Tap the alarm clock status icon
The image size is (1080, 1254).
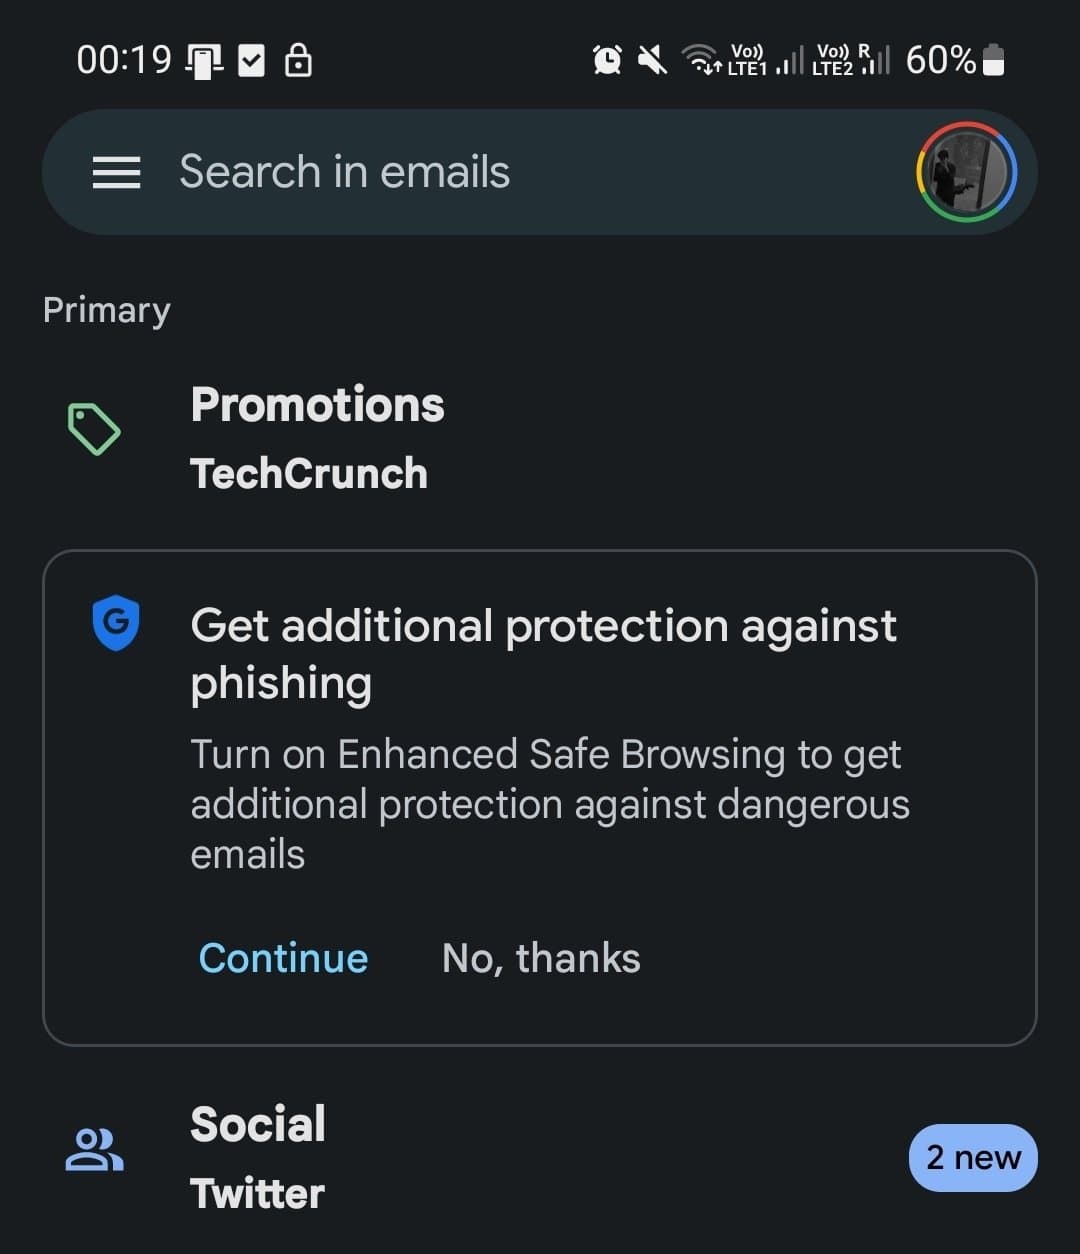click(x=607, y=61)
